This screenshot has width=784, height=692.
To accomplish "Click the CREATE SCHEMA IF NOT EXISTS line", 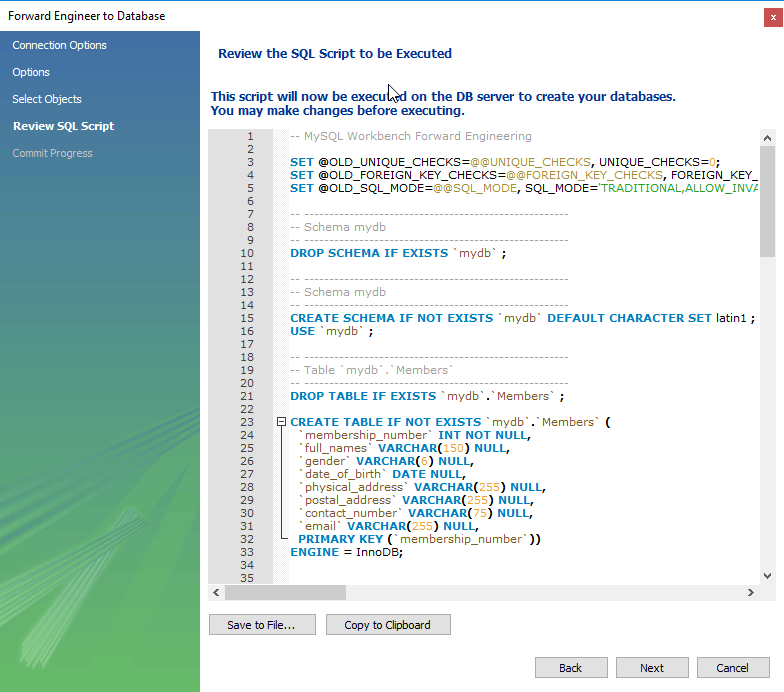I will click(x=522, y=318).
